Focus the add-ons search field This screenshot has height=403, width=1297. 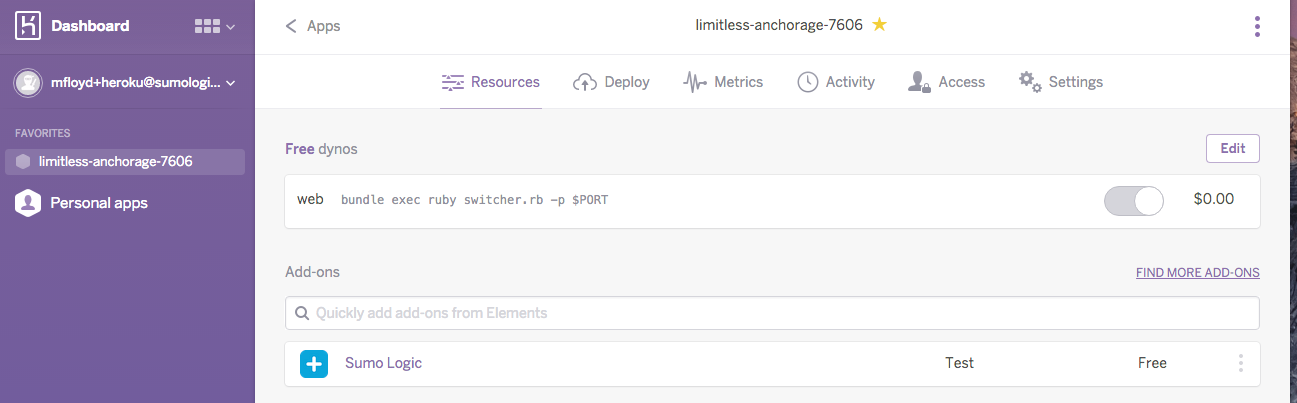click(x=772, y=313)
